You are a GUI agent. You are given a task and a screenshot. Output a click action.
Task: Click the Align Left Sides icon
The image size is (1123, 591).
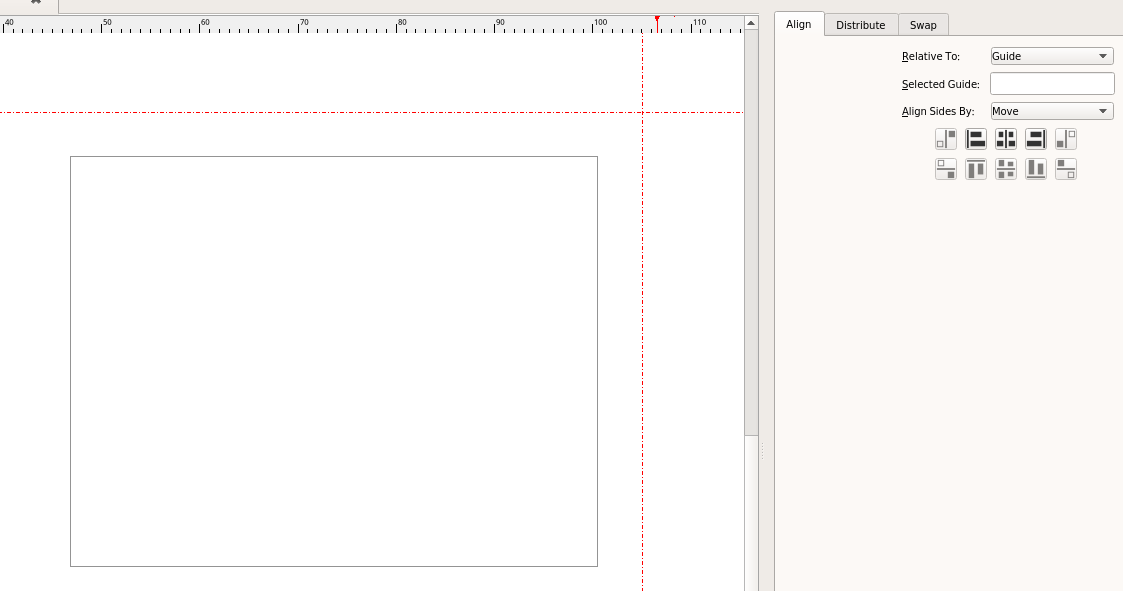click(975, 139)
